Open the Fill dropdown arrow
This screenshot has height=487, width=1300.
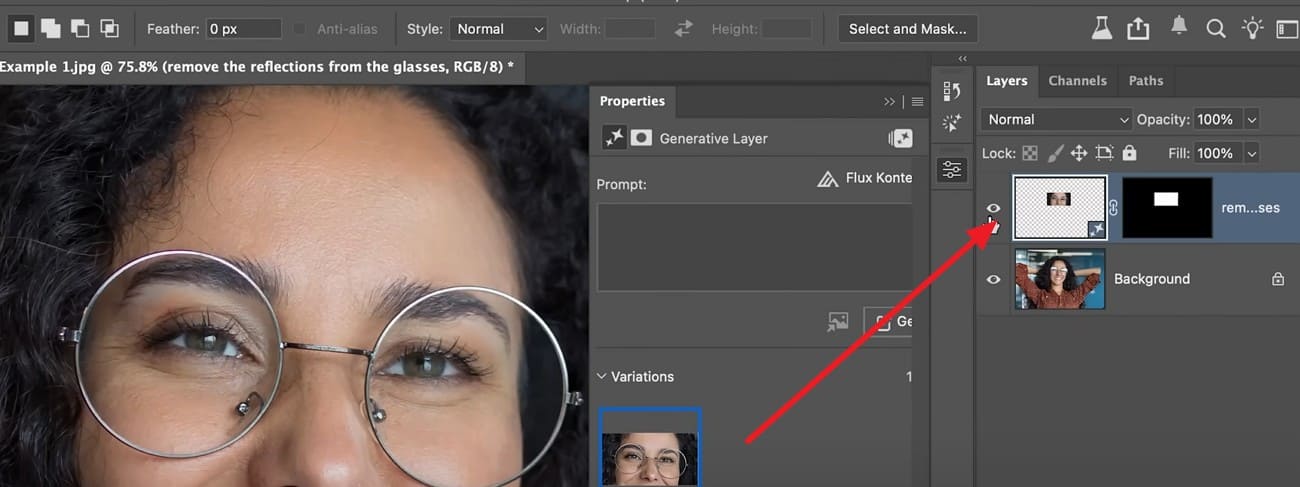point(1251,154)
